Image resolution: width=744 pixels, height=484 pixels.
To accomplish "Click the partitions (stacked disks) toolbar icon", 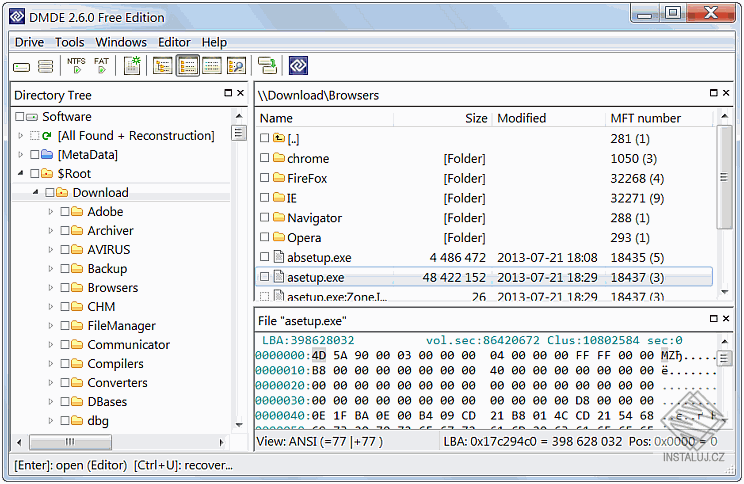I will pyautogui.click(x=45, y=67).
